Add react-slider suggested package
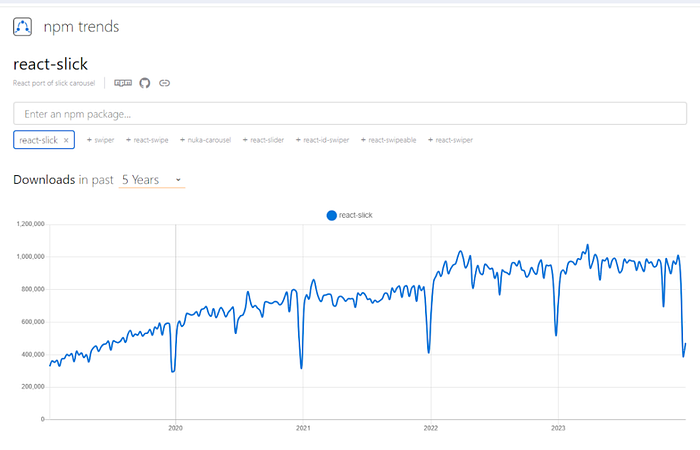Screen dimensions: 700x450 tap(264, 140)
